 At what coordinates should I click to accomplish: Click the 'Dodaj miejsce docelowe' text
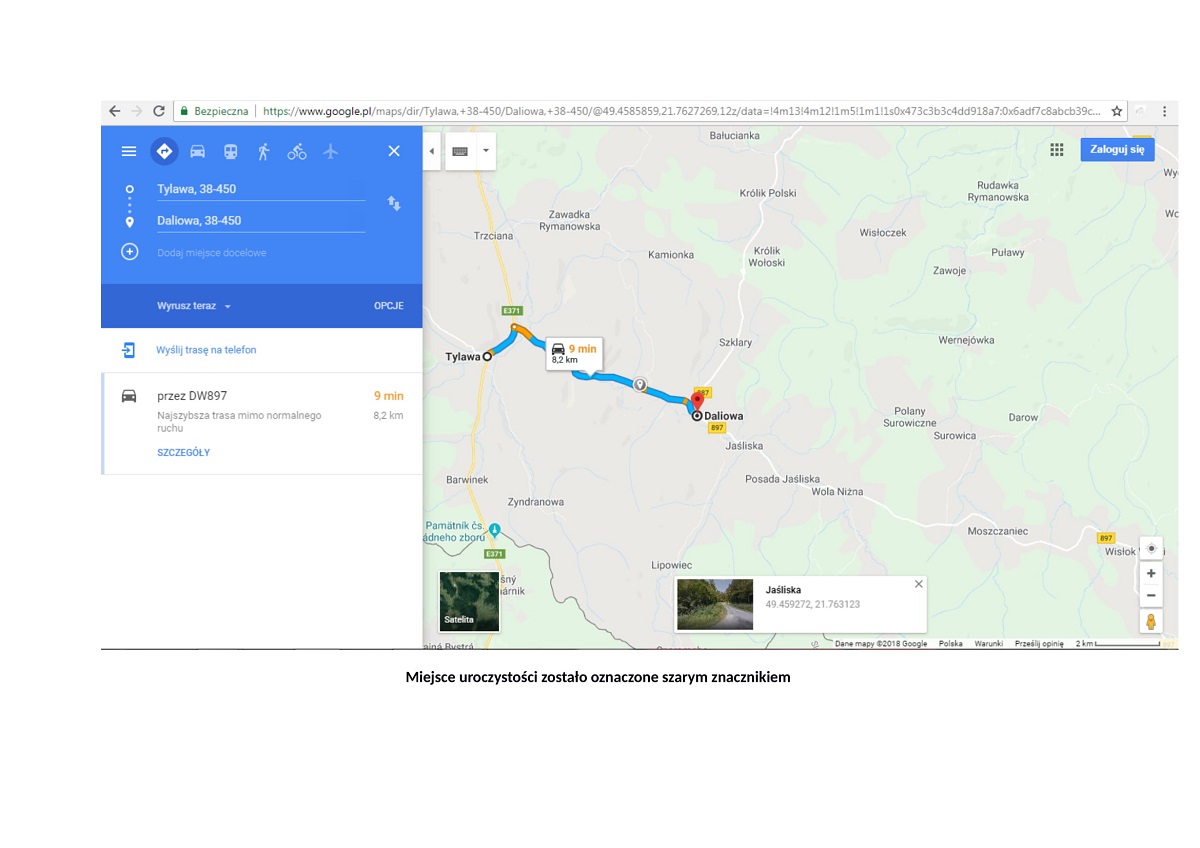212,253
